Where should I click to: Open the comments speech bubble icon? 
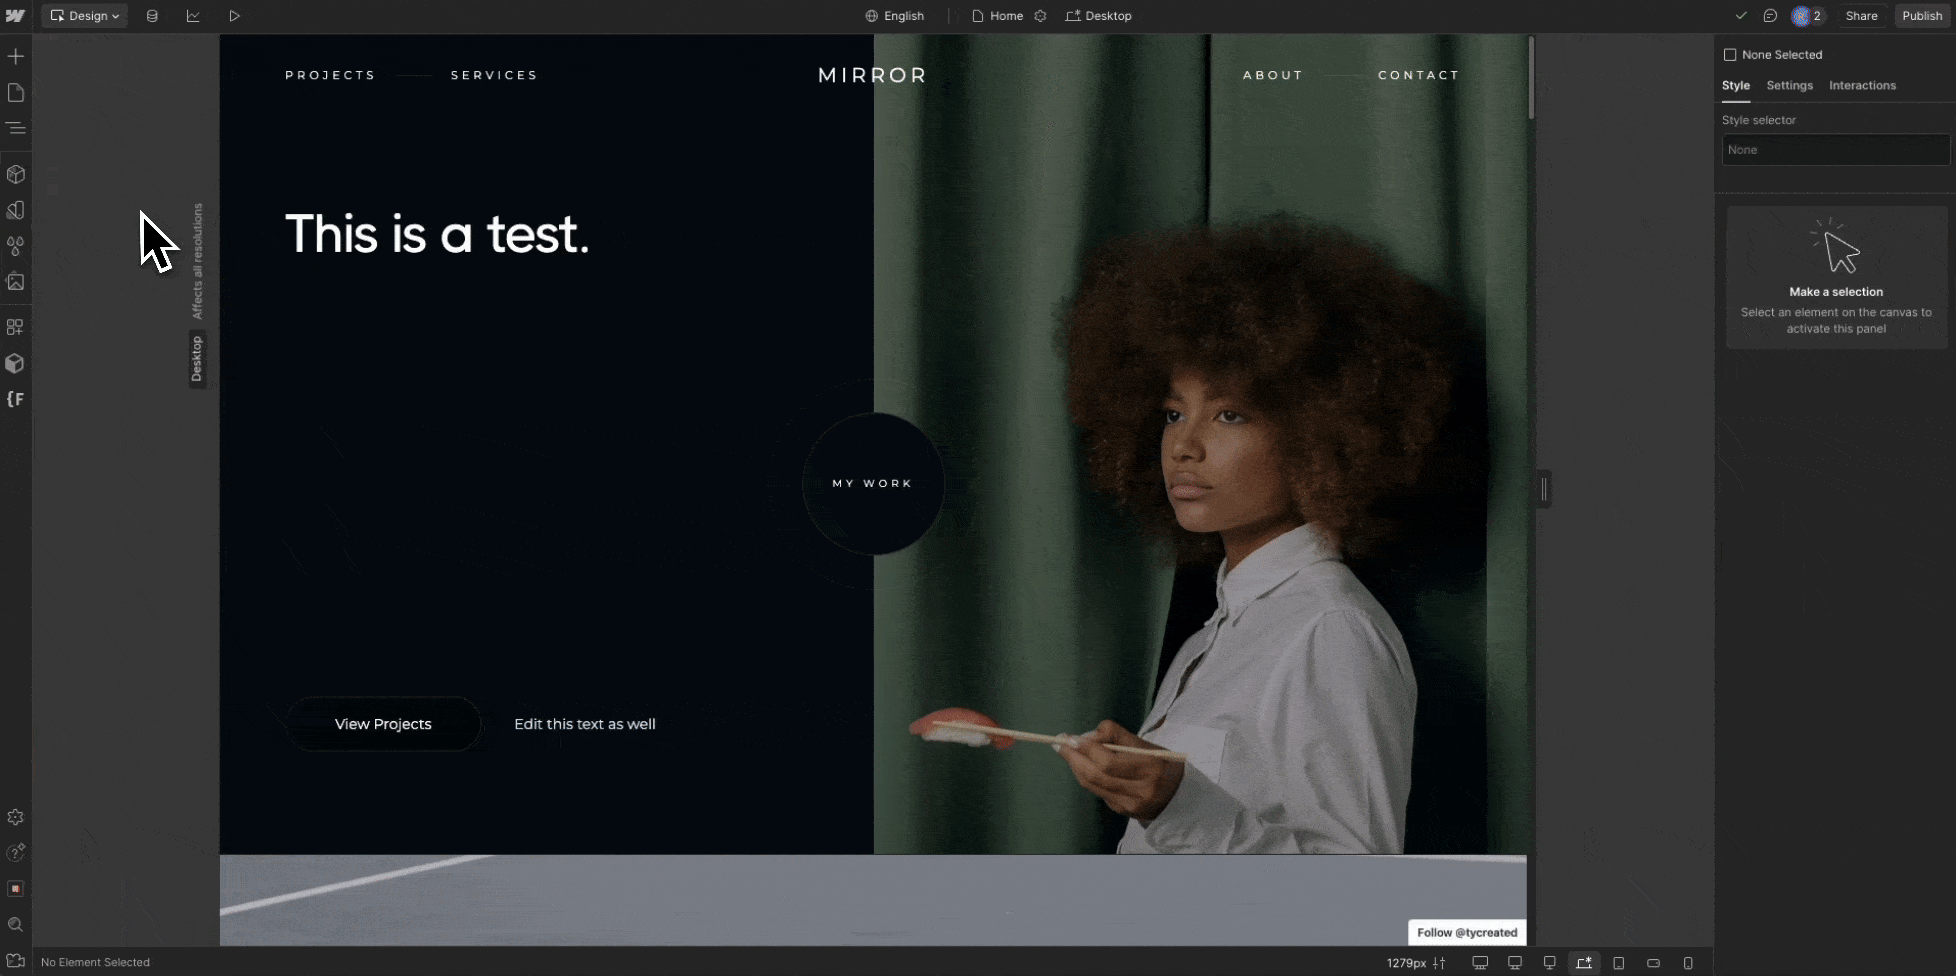(1770, 16)
